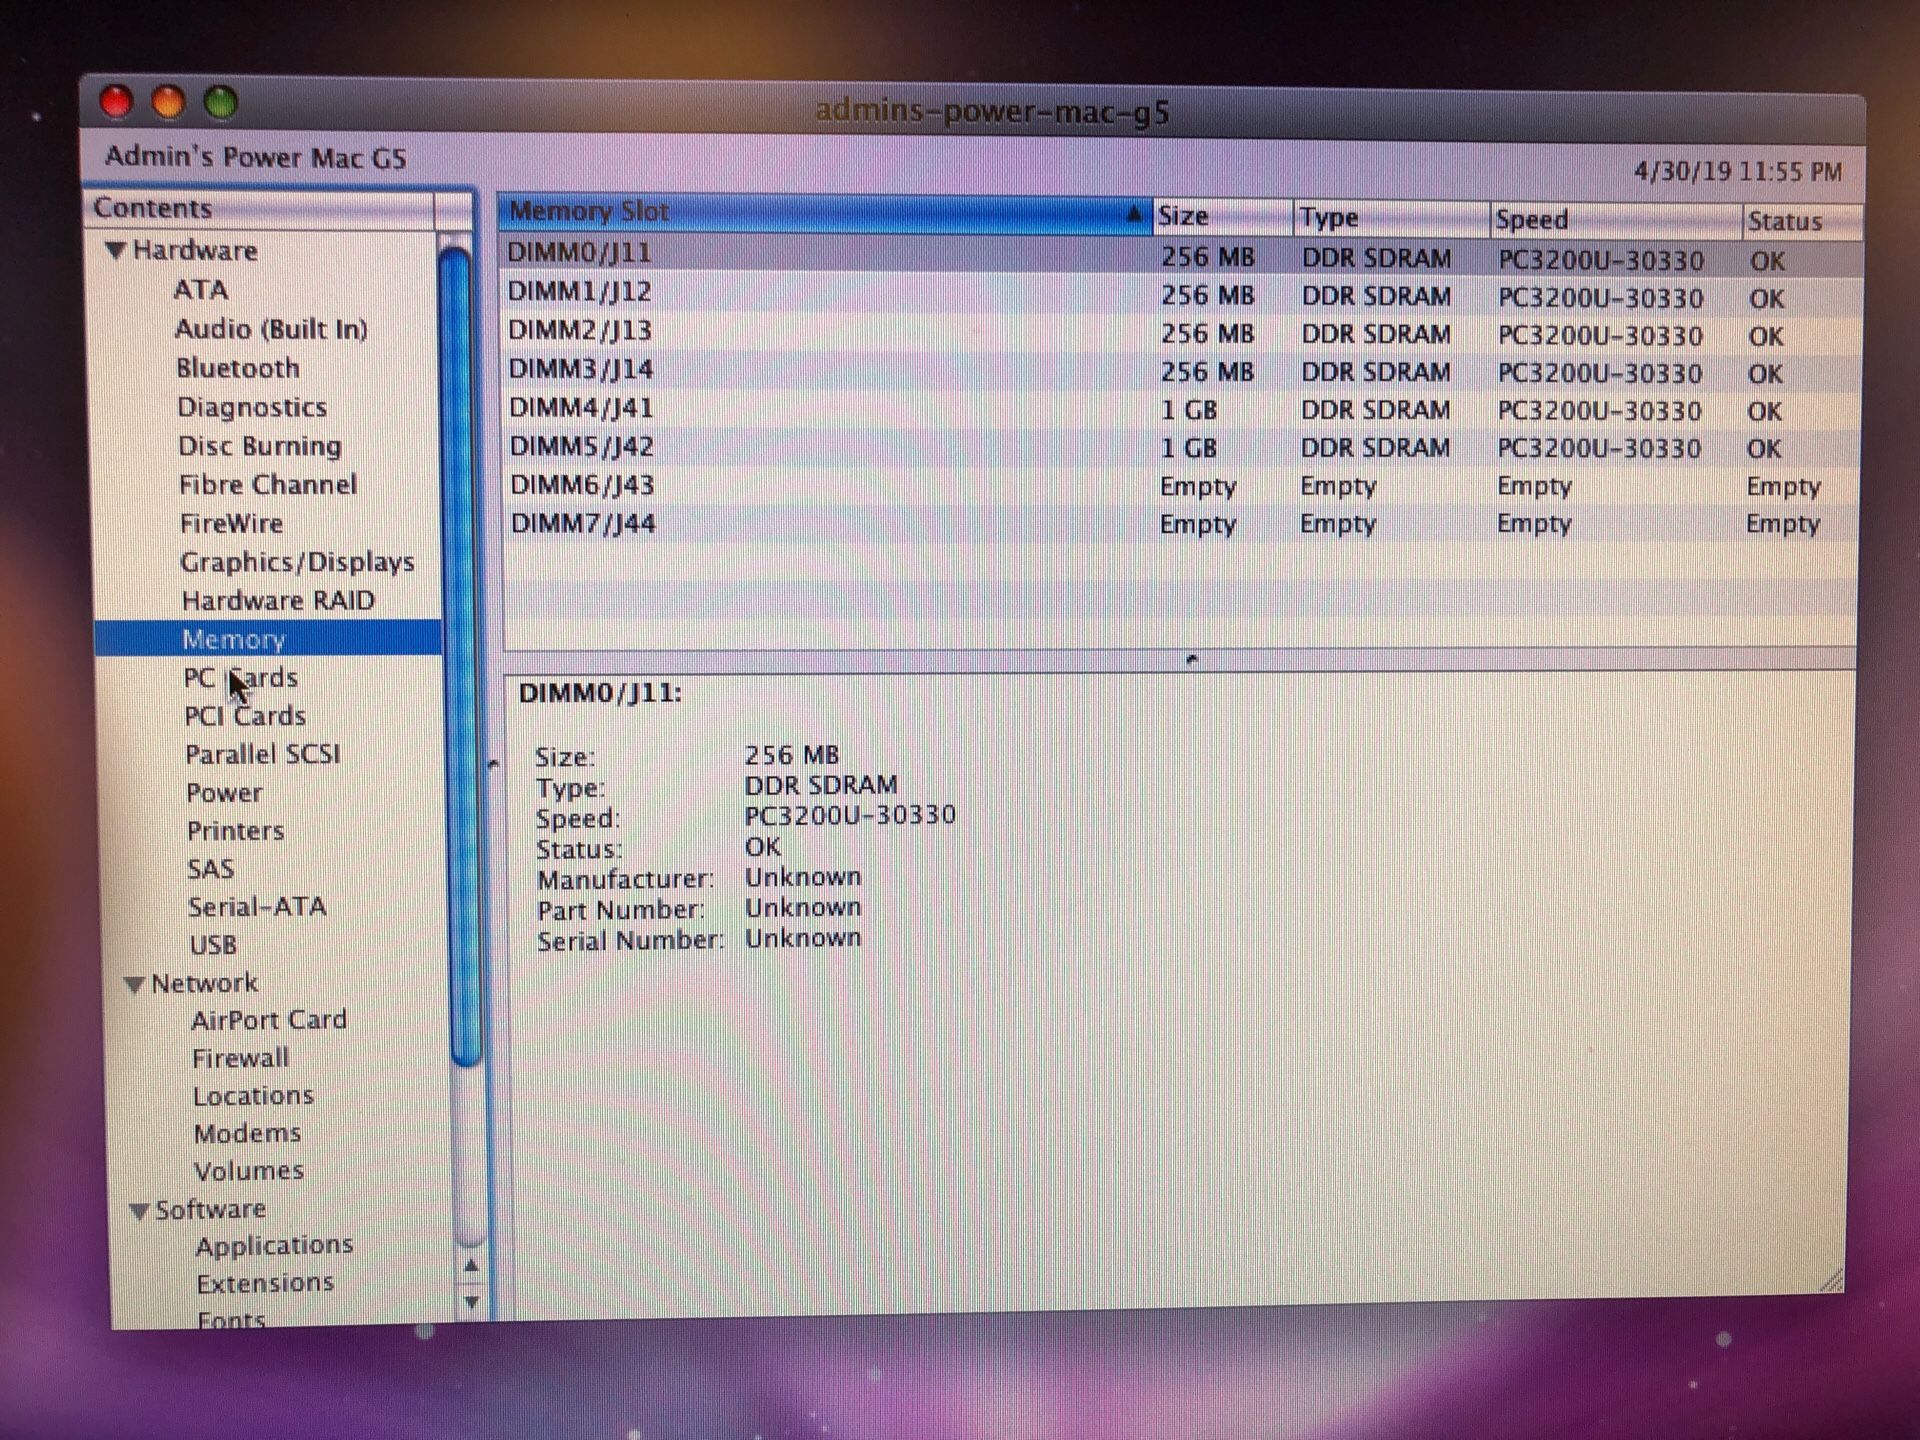Select USB in sidebar
Image resolution: width=1920 pixels, height=1440 pixels.
tap(213, 945)
